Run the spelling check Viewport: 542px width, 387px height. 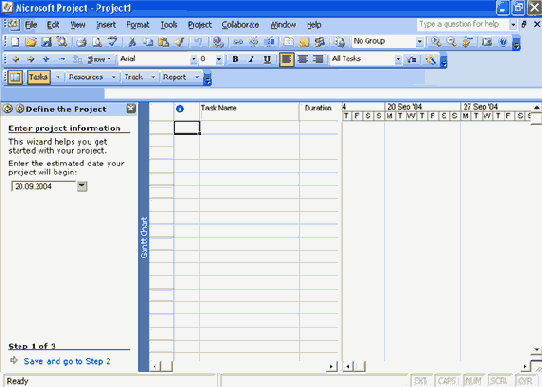coord(112,42)
